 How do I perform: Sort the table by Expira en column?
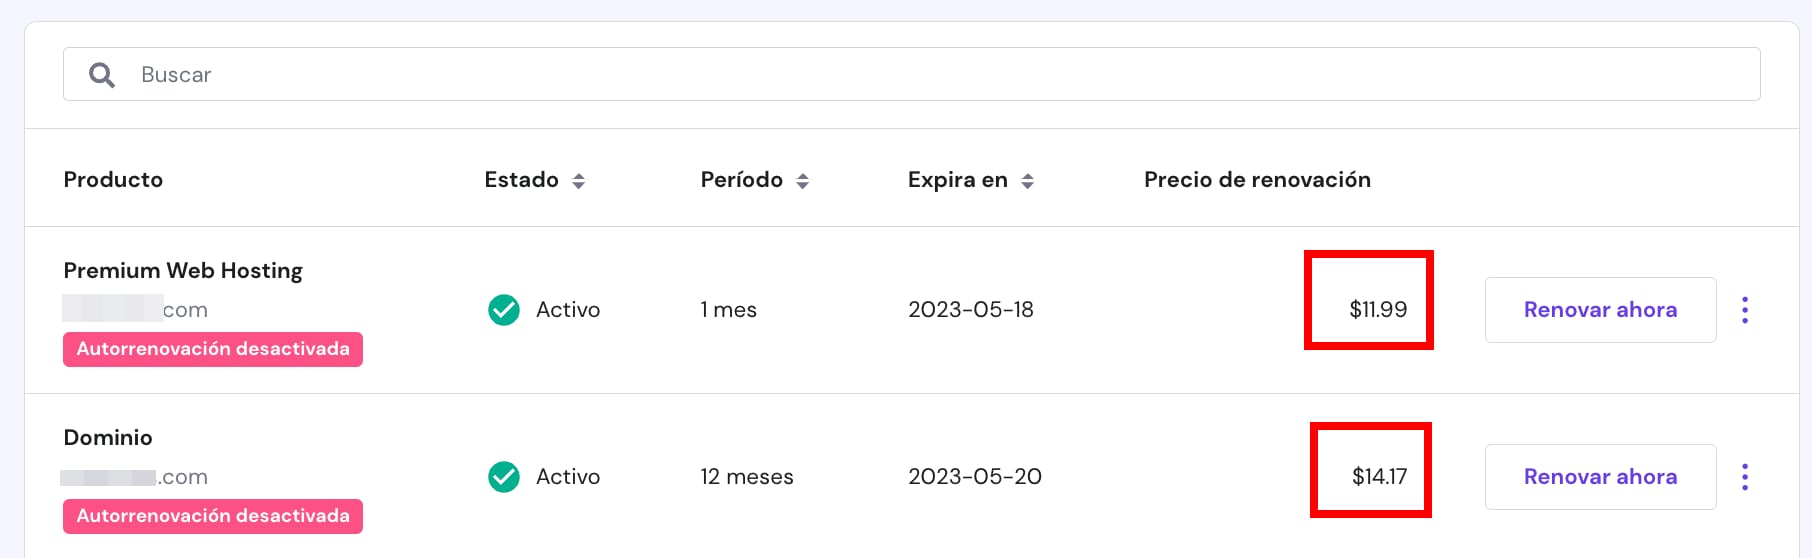point(1027,181)
